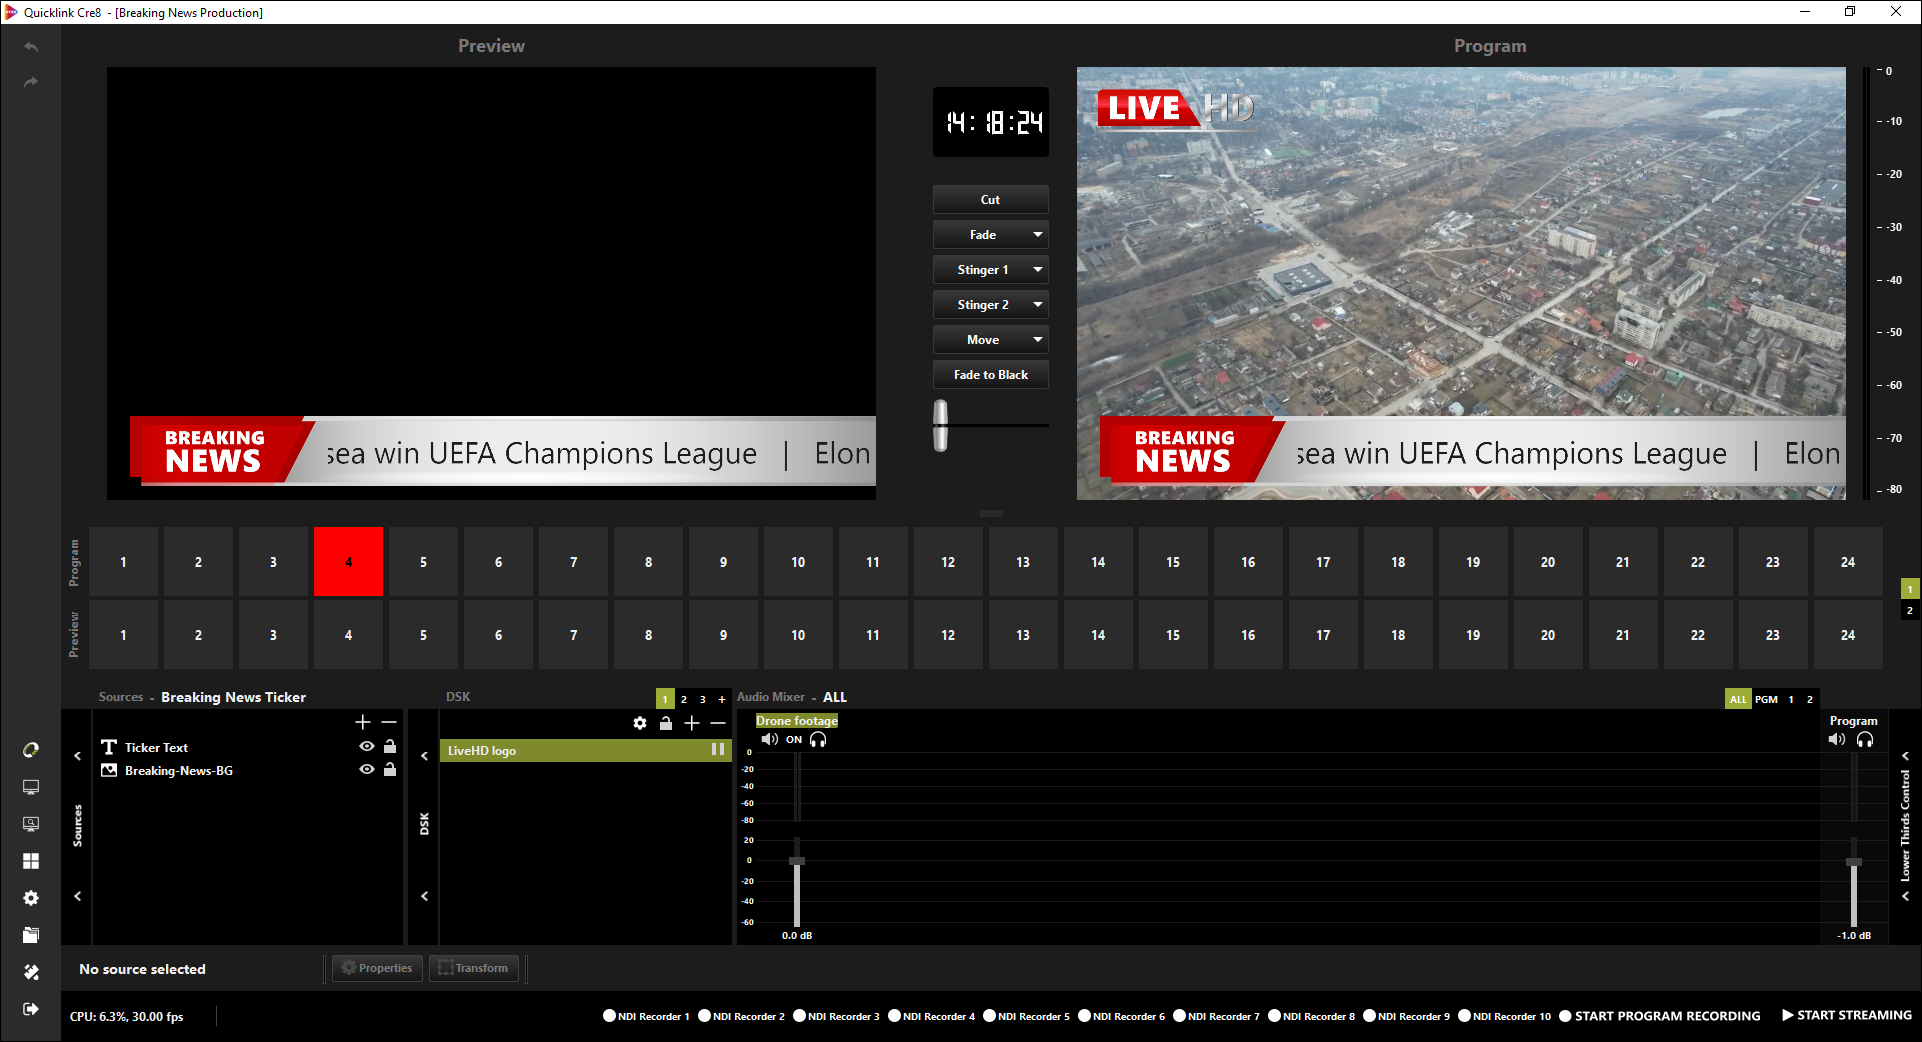Viewport: 1922px width, 1042px height.
Task: Open the settings gear in left sidebar
Action: click(31, 898)
